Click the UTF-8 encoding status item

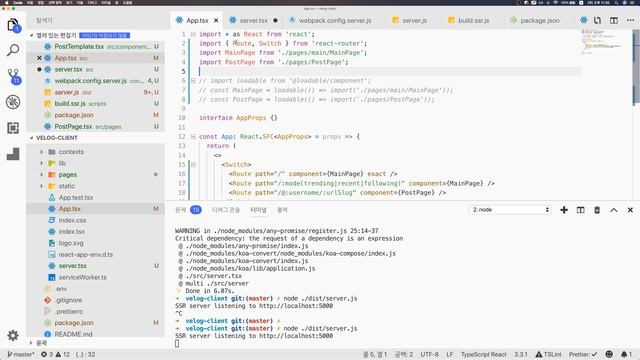coord(429,354)
